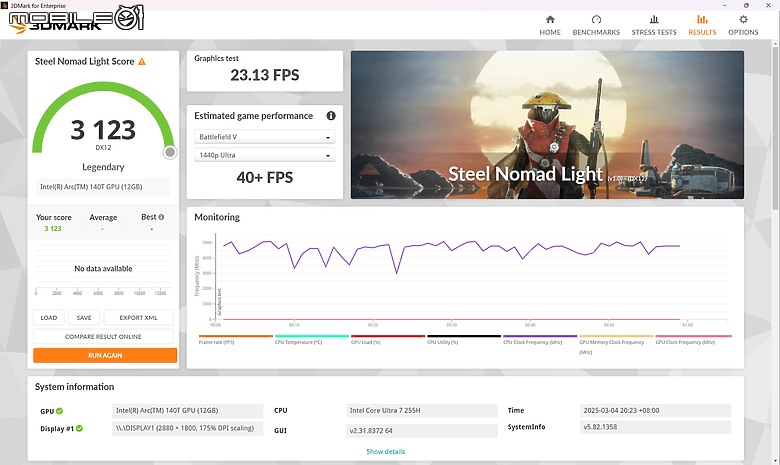
Task: Click the DISPLAY1 2880 × 1800 field
Action: (188, 428)
